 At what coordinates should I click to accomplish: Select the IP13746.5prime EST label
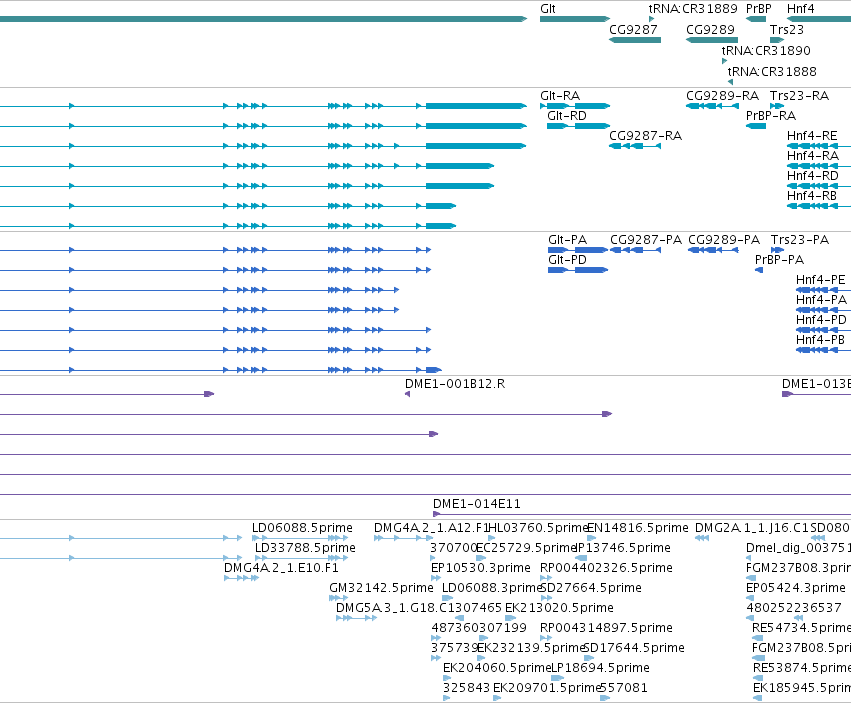623,548
